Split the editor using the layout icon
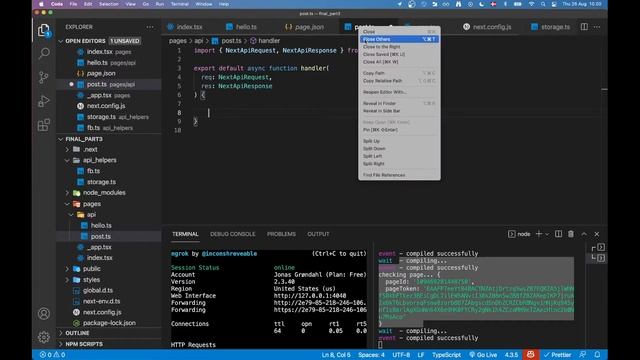Viewport: 640px width, 360px height. point(584,27)
